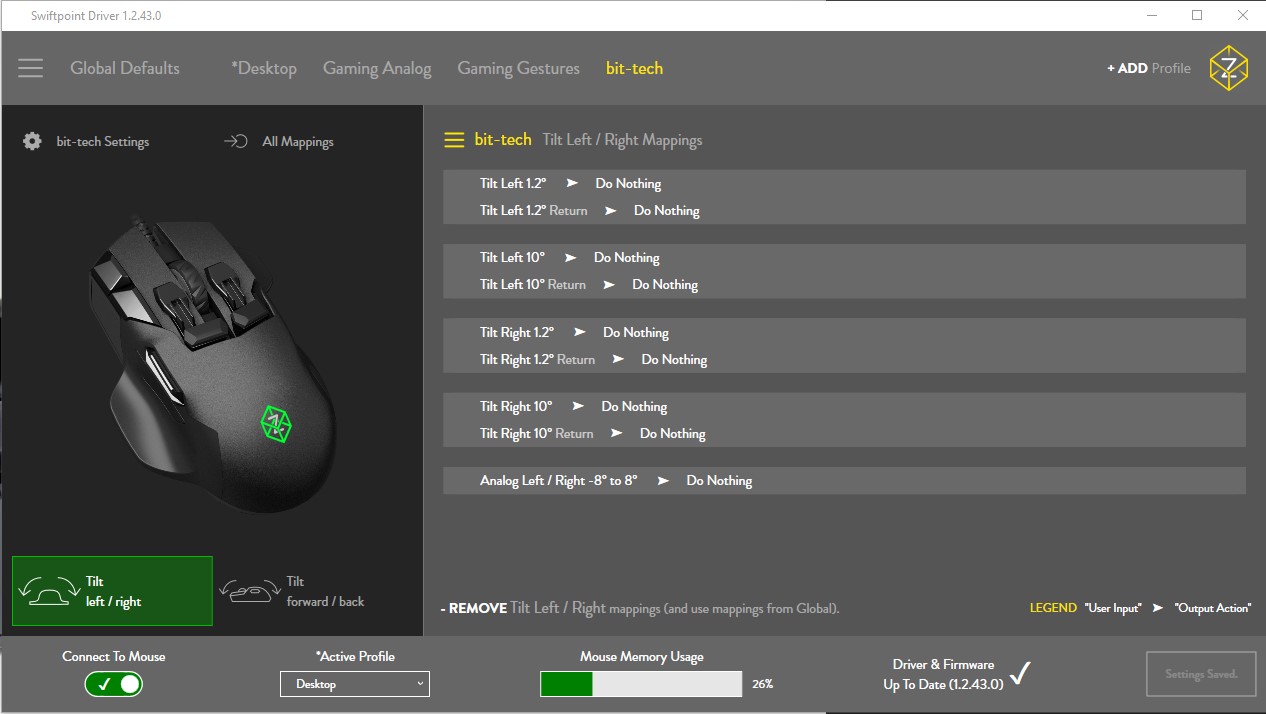
Task: Switch to the Desktop profile tab
Action: [264, 68]
